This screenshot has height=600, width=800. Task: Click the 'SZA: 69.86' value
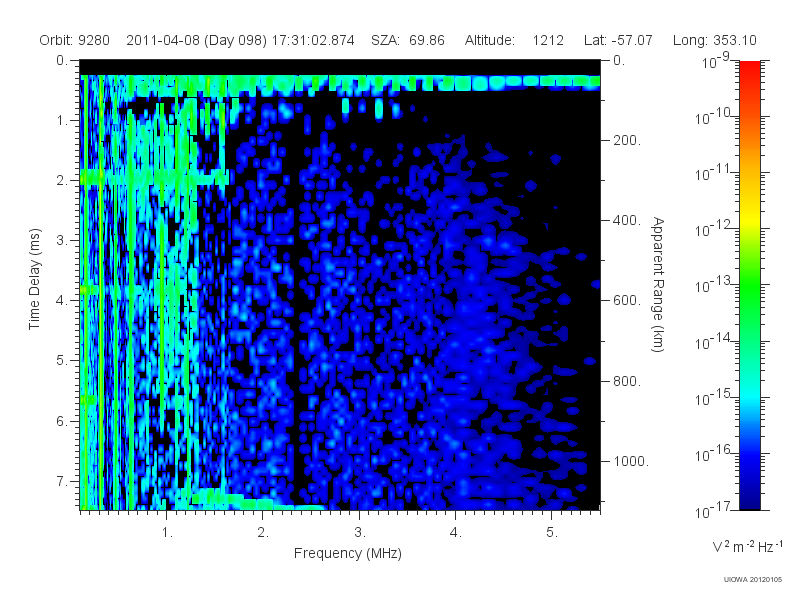pyautogui.click(x=408, y=40)
